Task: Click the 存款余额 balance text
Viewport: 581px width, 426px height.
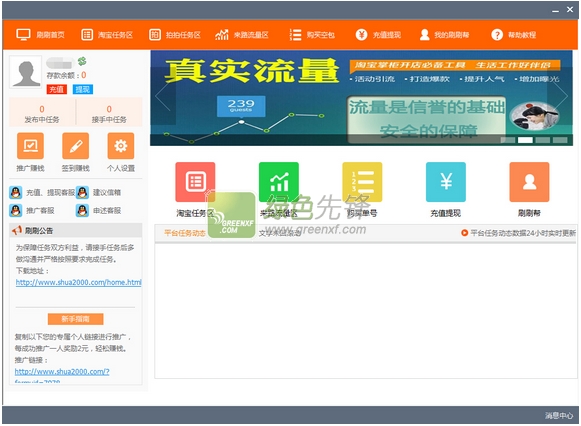Action: click(x=66, y=75)
